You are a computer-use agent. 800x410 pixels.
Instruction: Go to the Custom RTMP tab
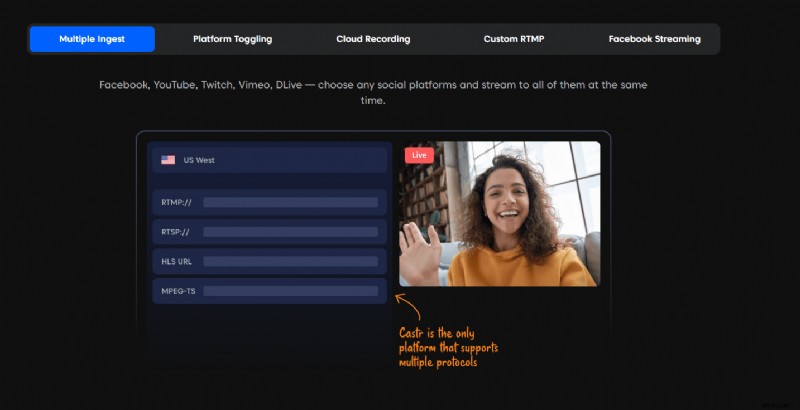click(x=514, y=39)
